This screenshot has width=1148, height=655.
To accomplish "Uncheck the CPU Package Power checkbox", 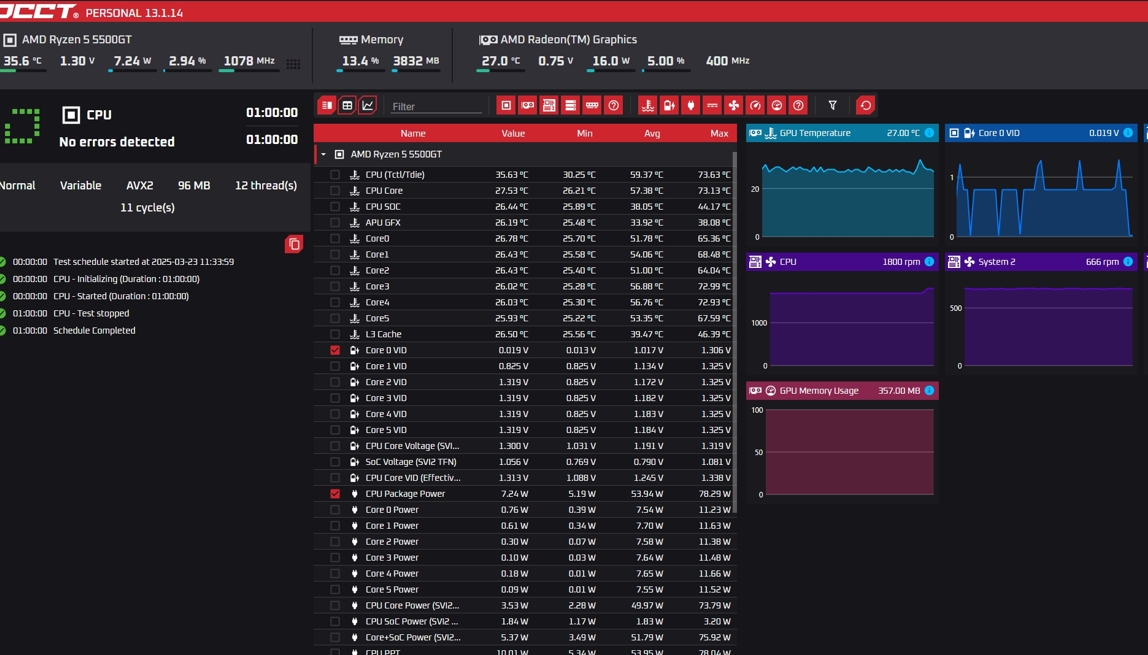I will [335, 493].
